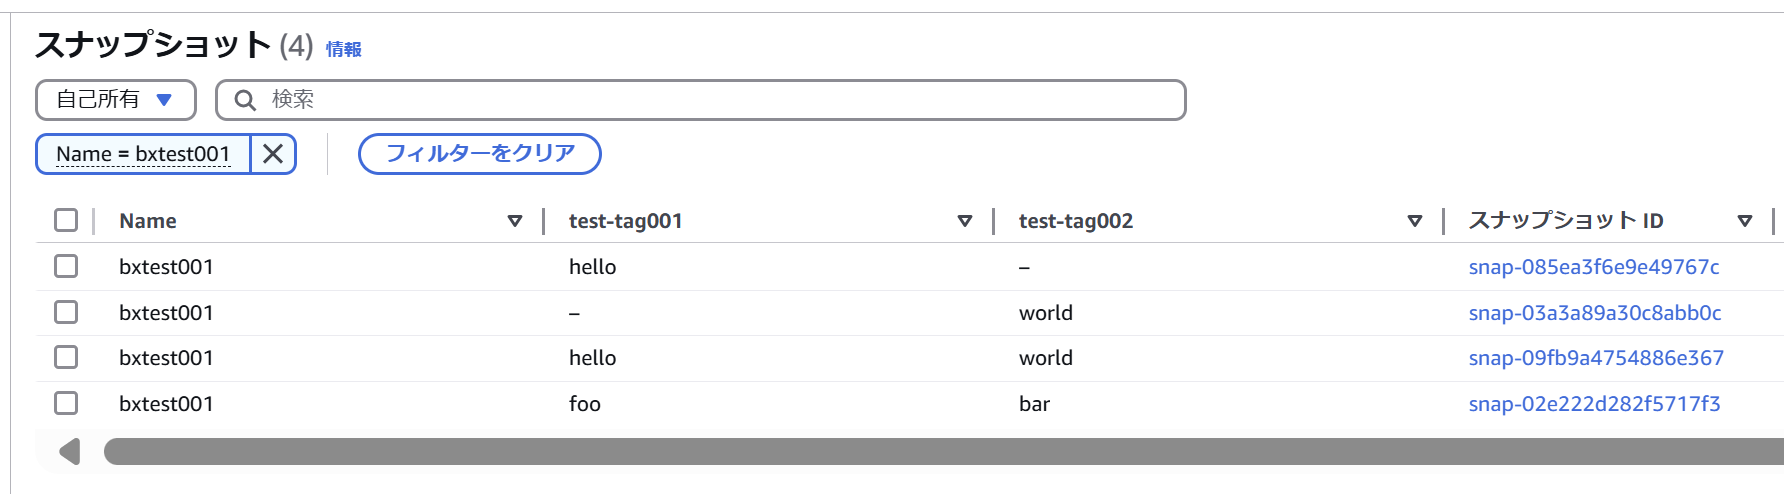Viewport: 1784px width, 494px height.
Task: Check the row with foo and bar tags
Action: 66,403
